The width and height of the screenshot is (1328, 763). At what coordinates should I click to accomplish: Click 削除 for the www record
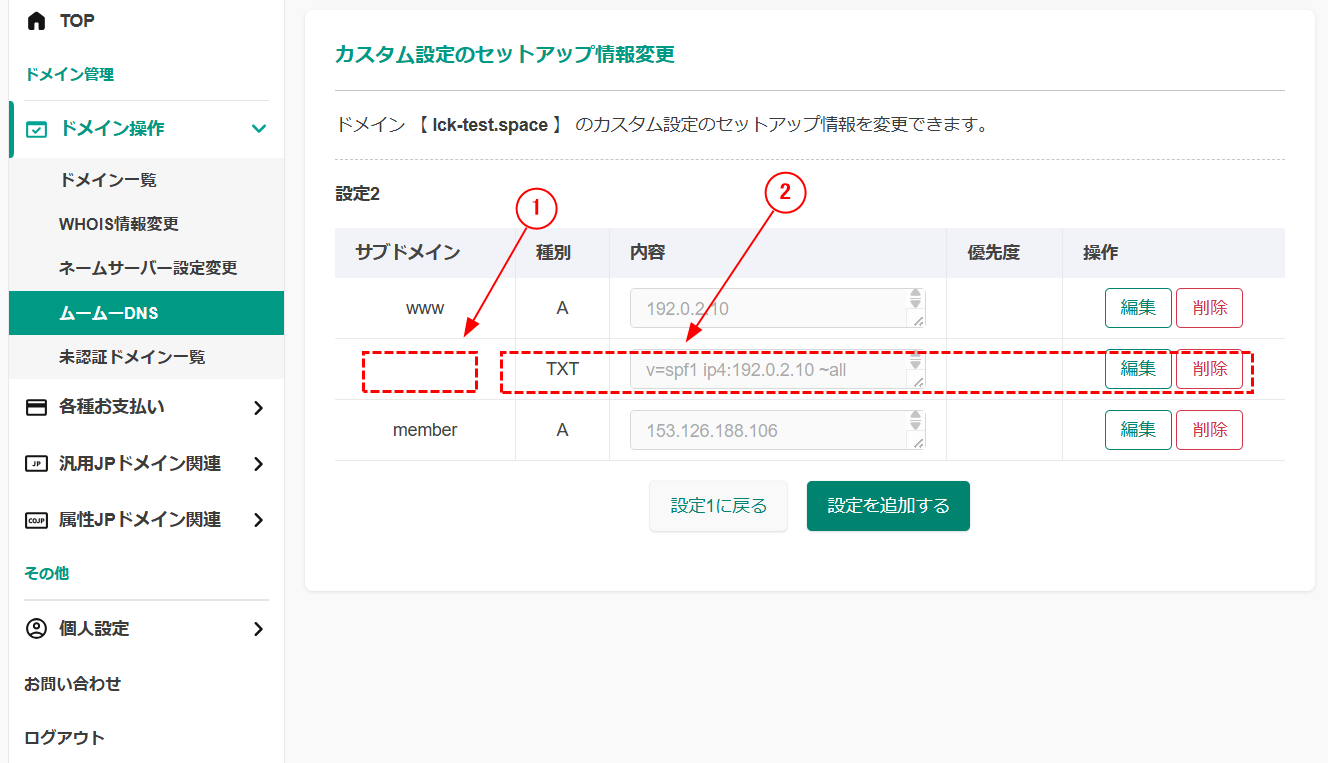pyautogui.click(x=1209, y=308)
